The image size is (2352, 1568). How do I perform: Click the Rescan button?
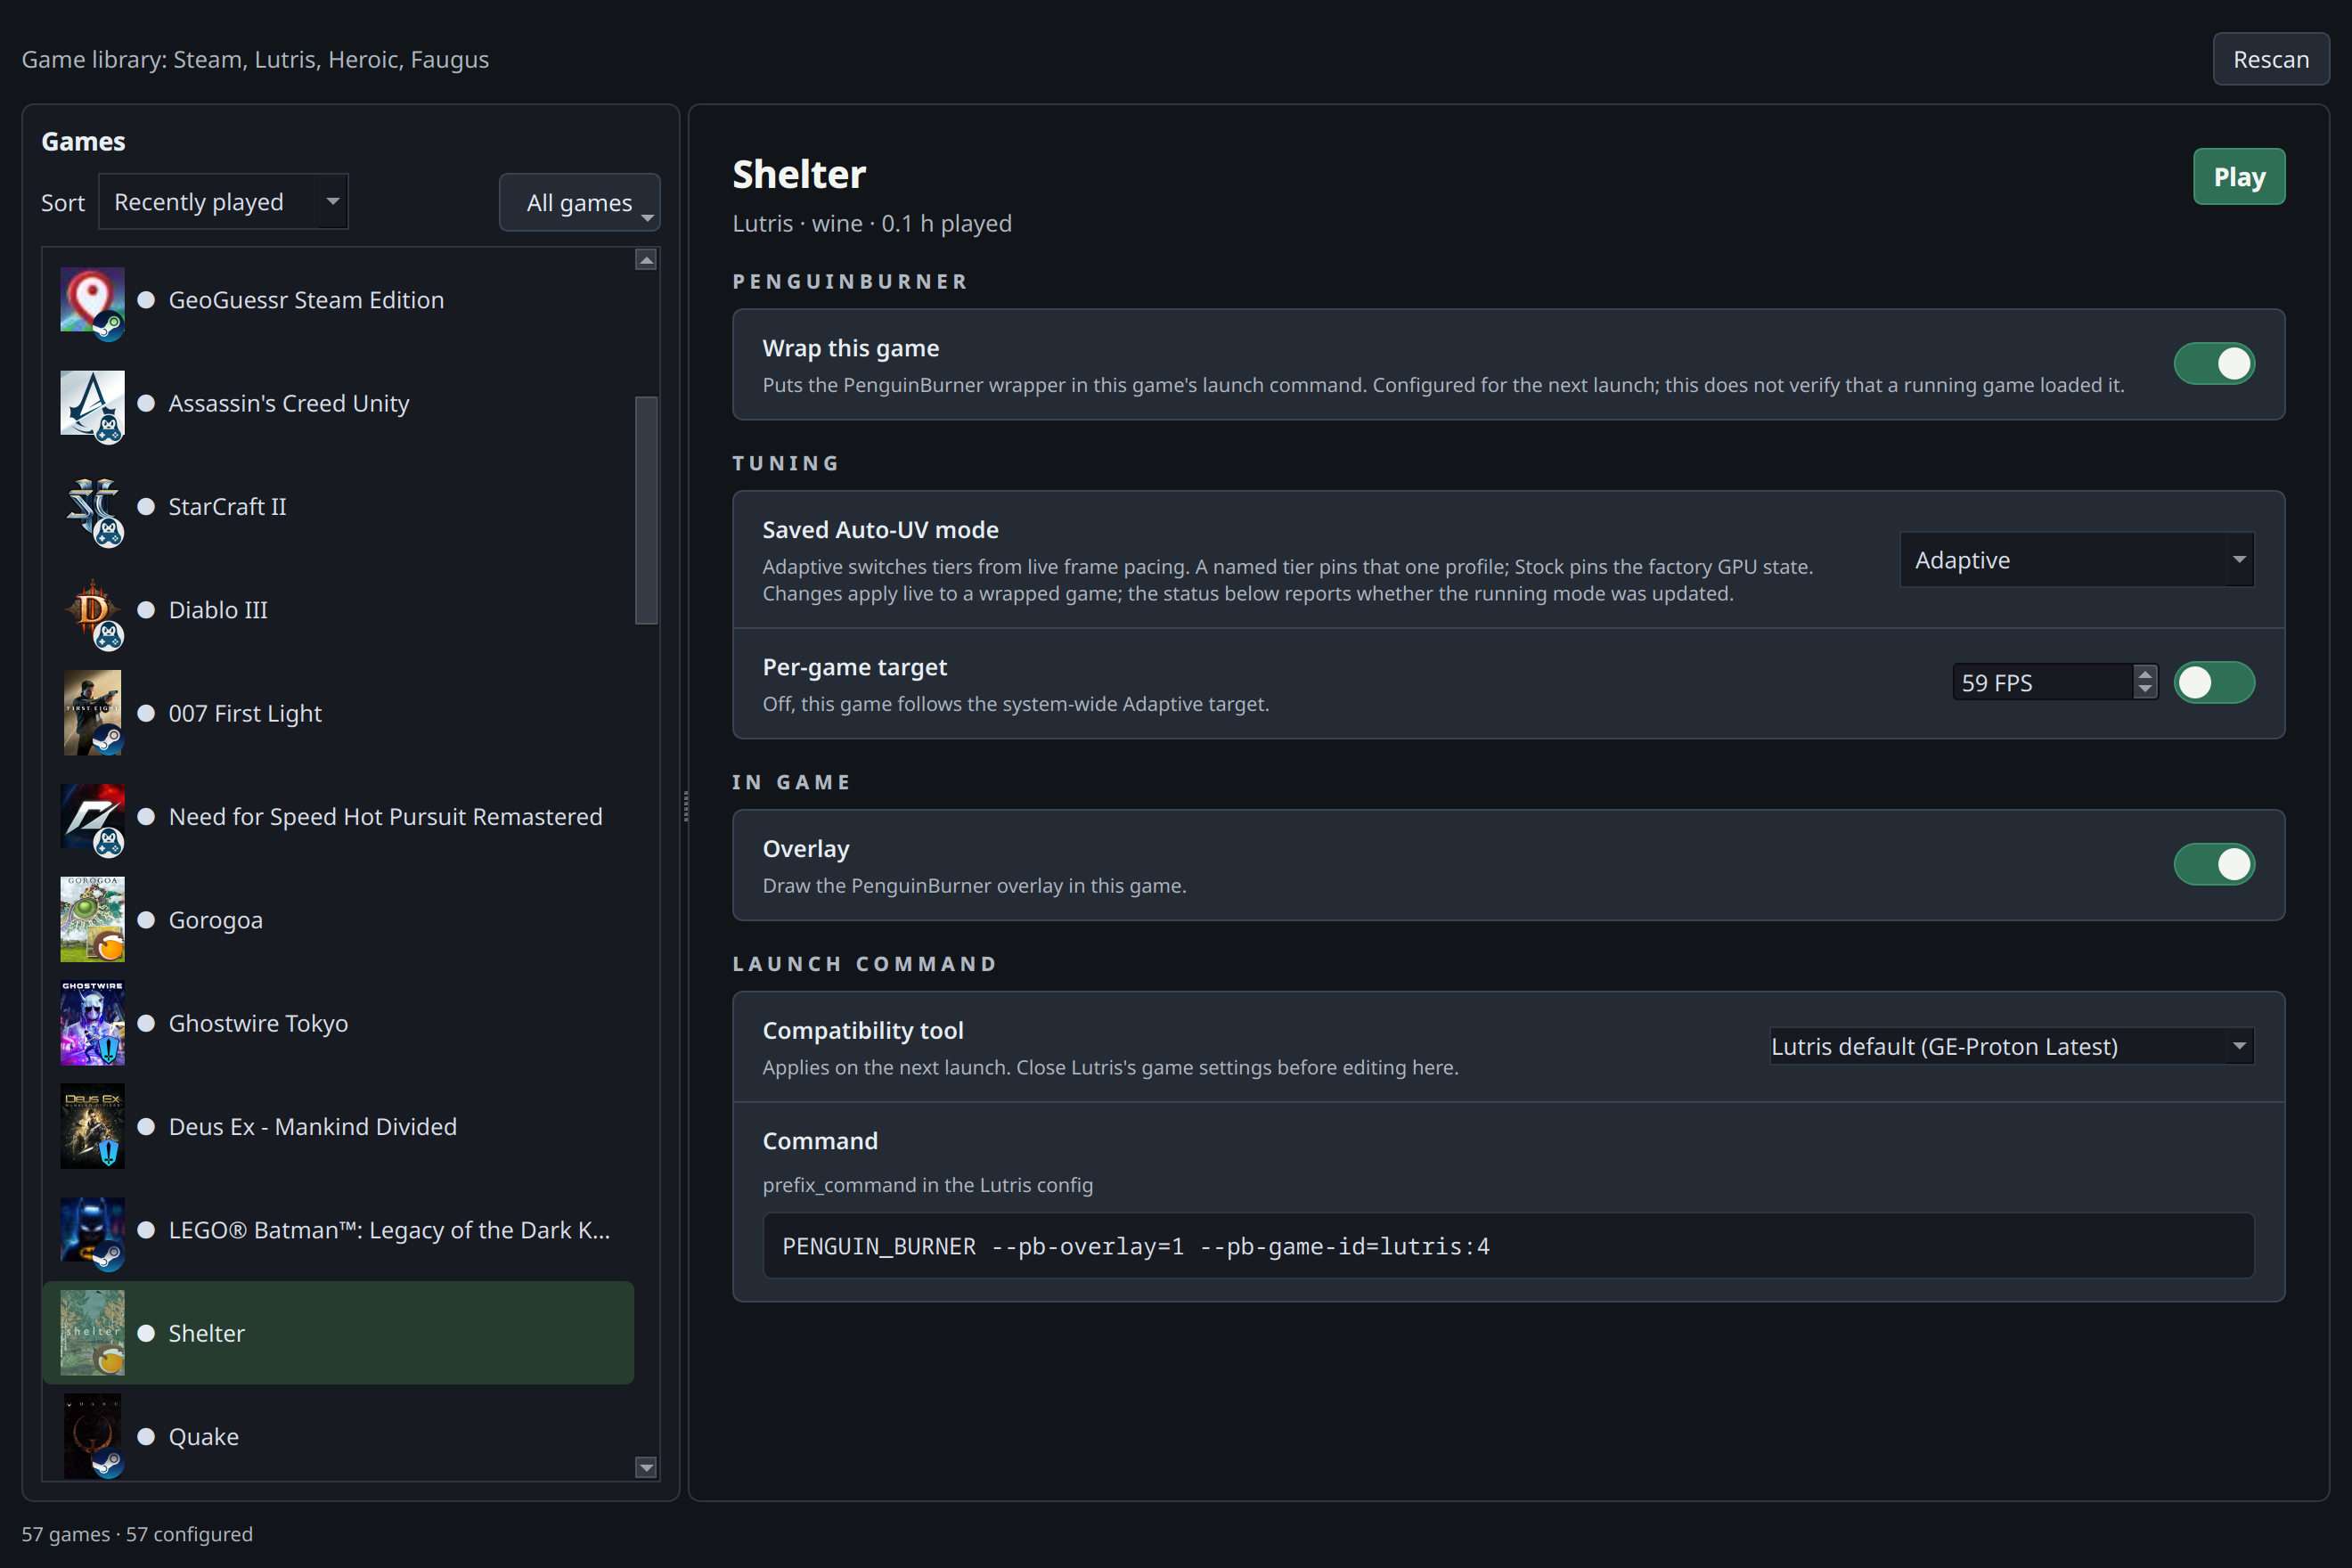pyautogui.click(x=2271, y=59)
